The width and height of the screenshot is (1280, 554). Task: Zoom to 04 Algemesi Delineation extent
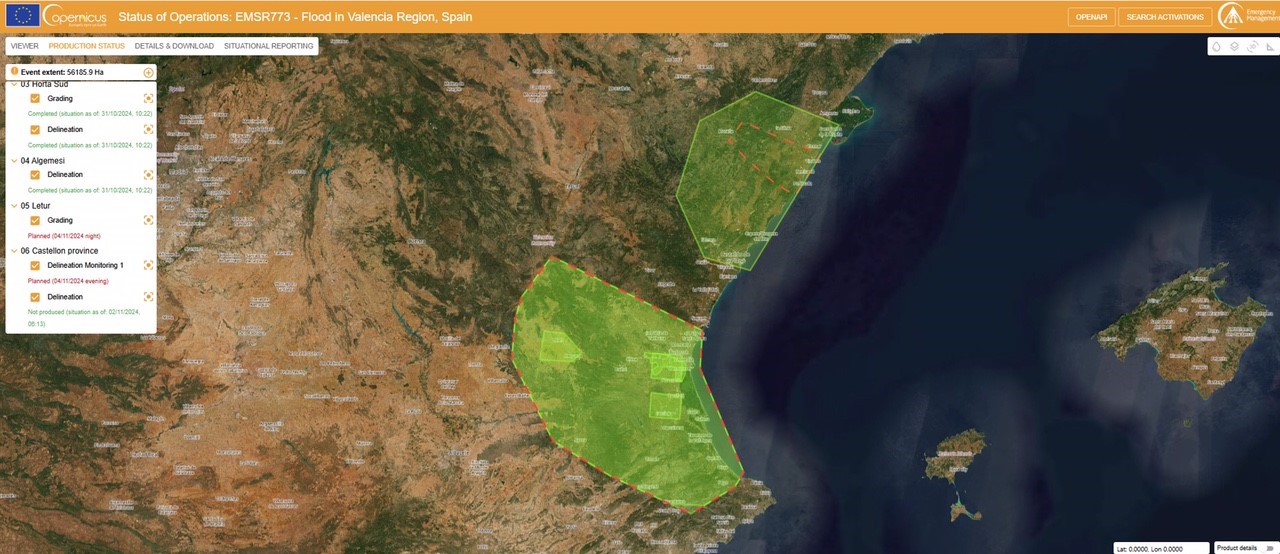tap(149, 175)
